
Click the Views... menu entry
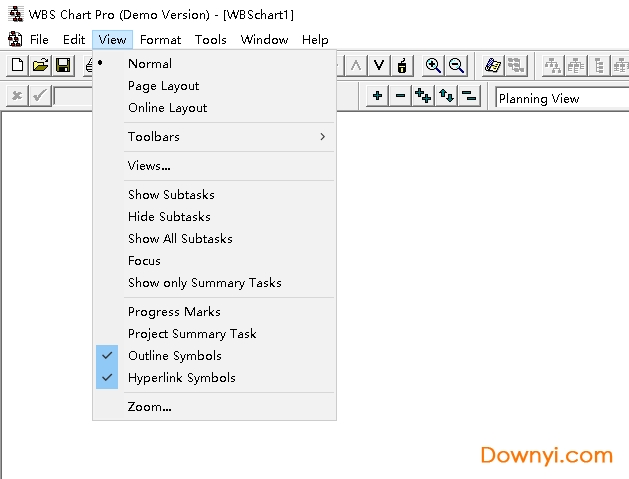tap(149, 166)
